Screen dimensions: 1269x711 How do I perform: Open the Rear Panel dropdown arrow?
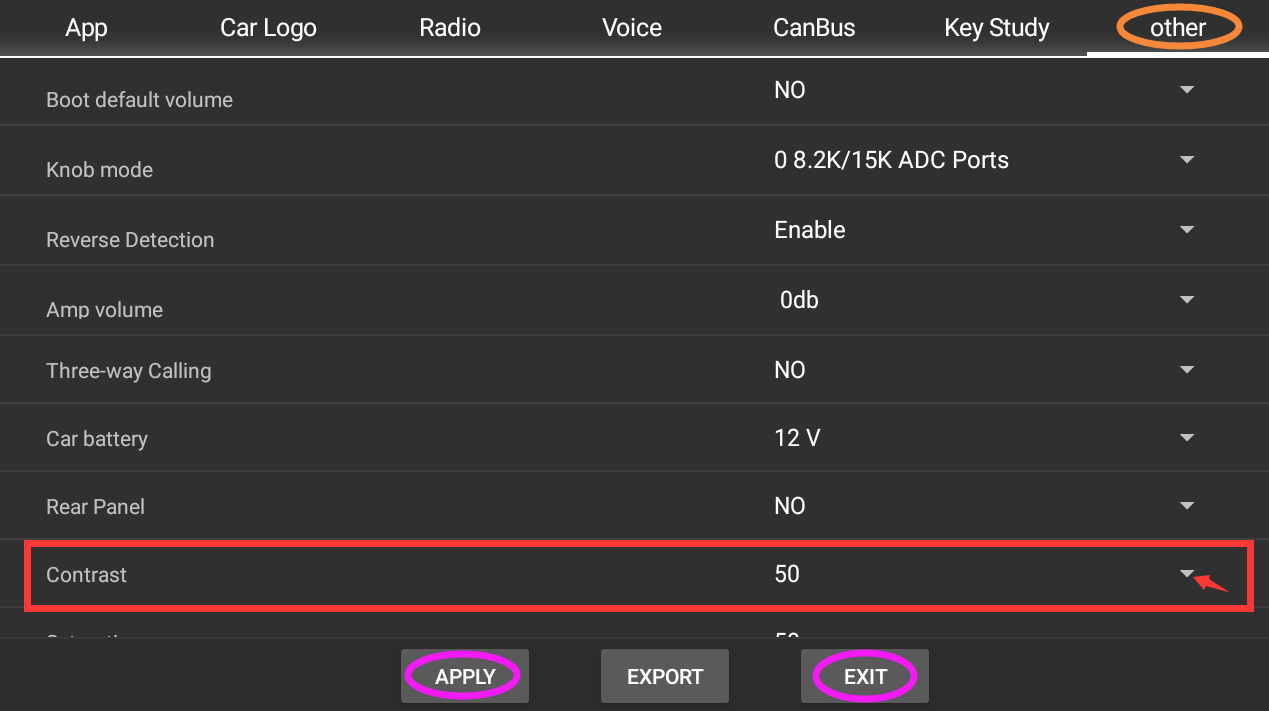coord(1187,506)
